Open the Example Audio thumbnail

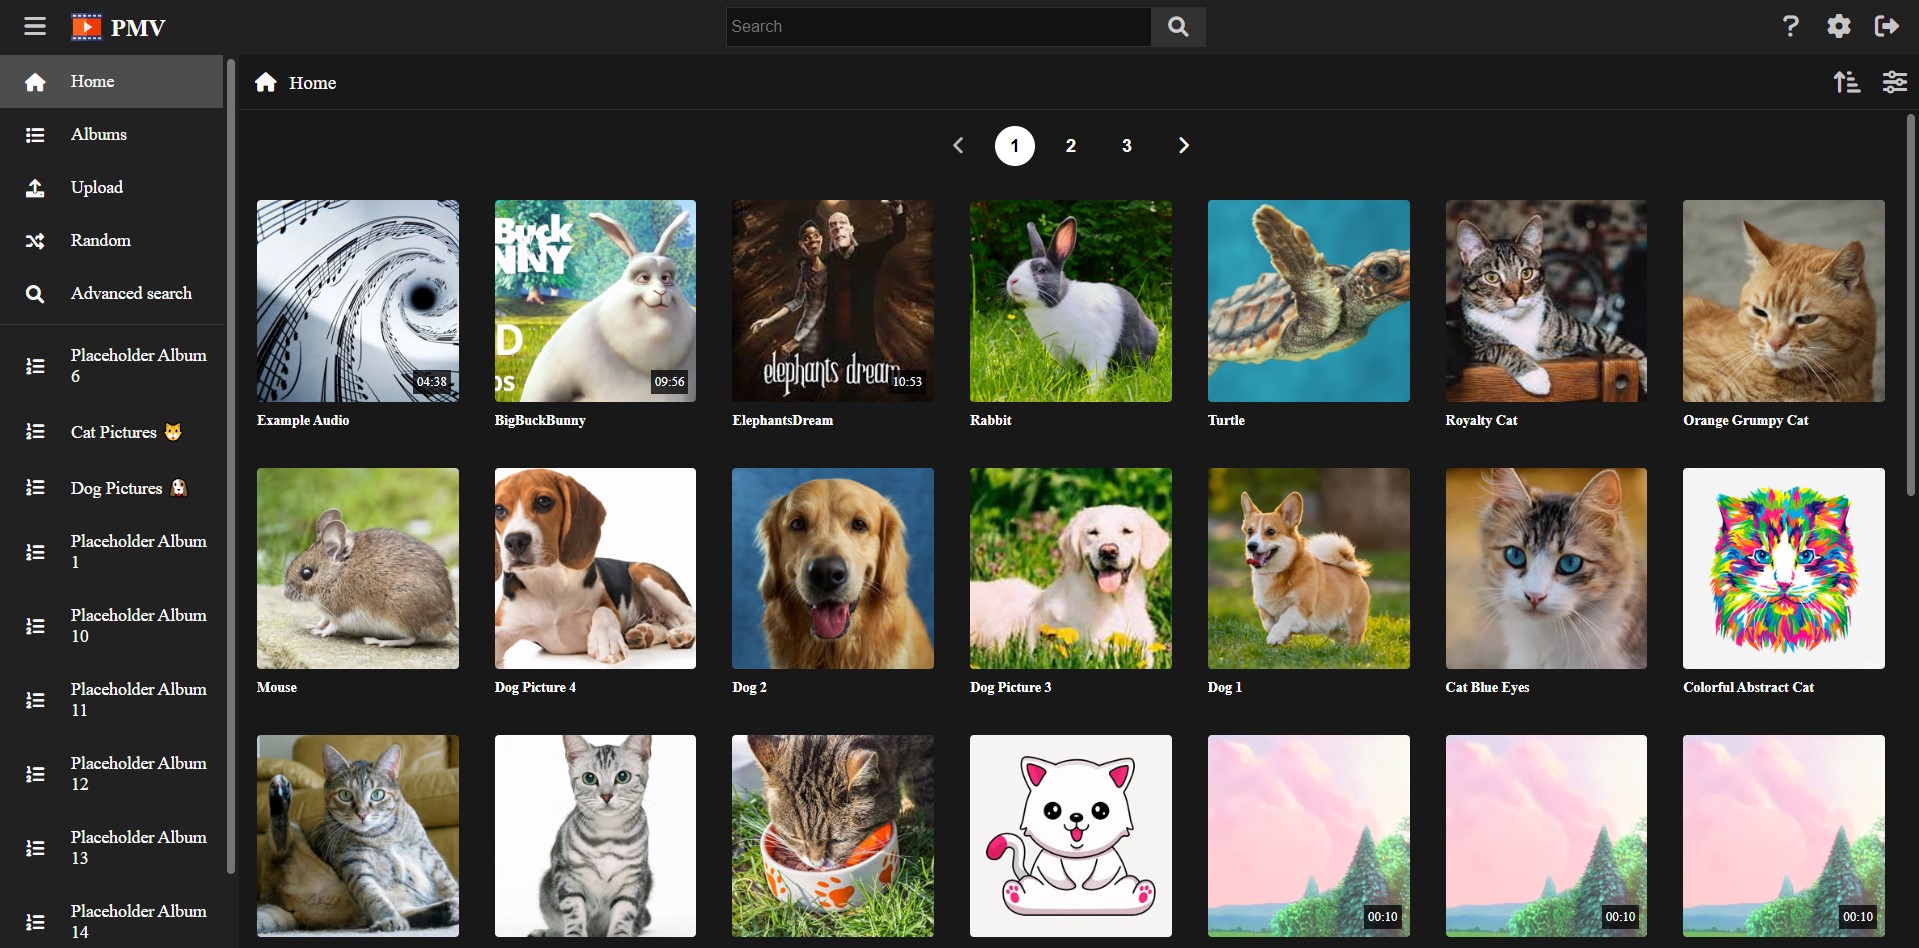point(358,301)
